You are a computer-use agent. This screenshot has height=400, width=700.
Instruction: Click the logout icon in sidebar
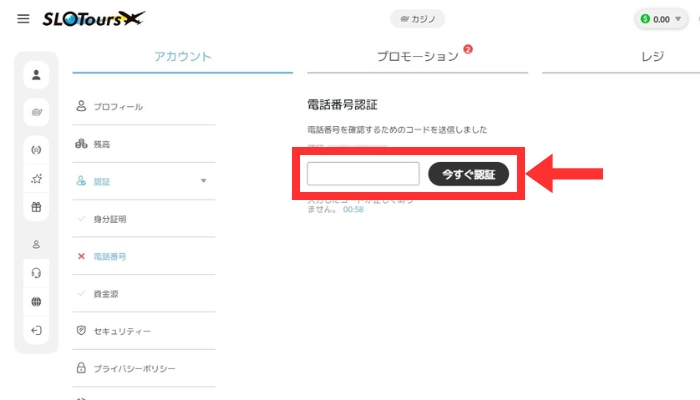[36, 330]
